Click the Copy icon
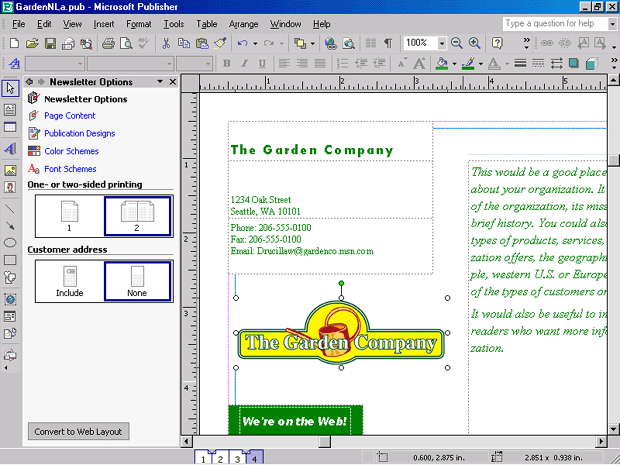This screenshot has height=465, width=620. pyautogui.click(x=184, y=43)
